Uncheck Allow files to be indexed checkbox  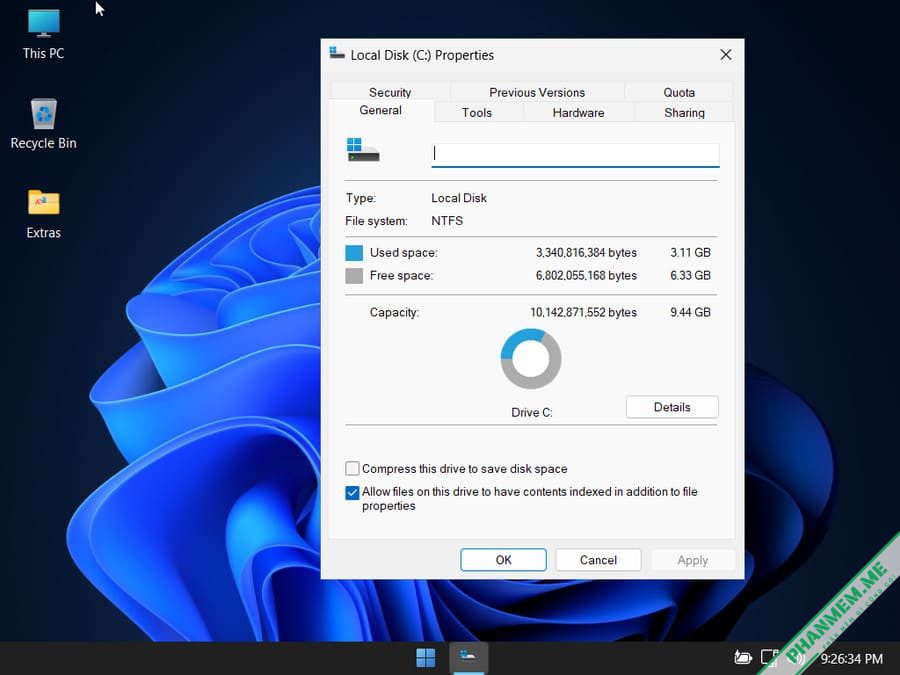pyautogui.click(x=352, y=492)
